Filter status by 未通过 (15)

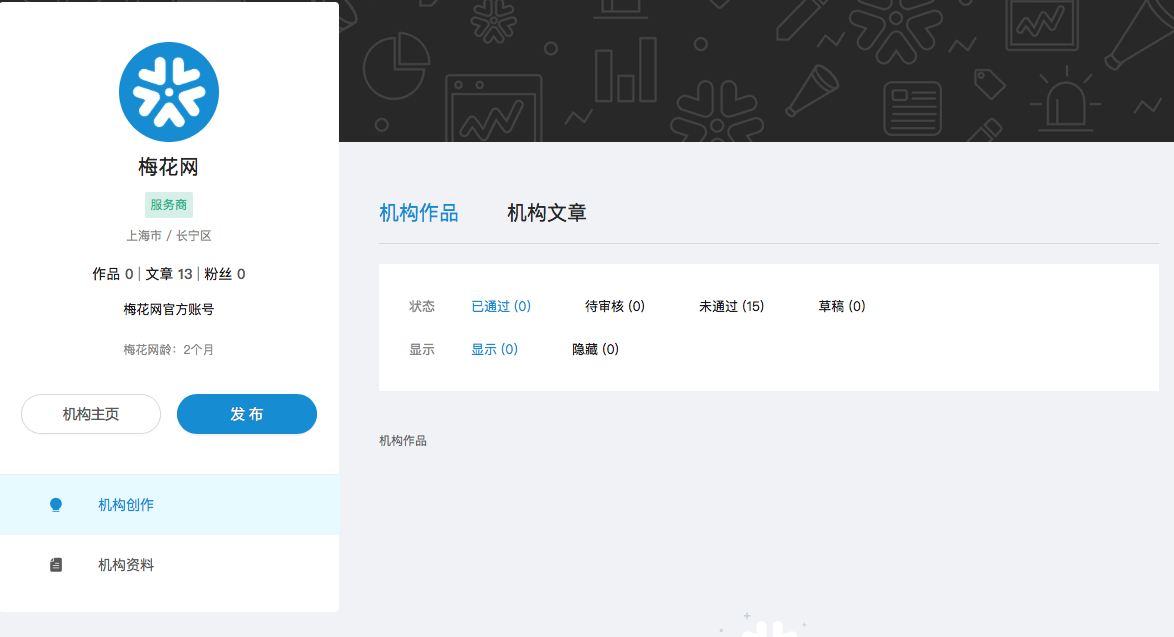[731, 306]
